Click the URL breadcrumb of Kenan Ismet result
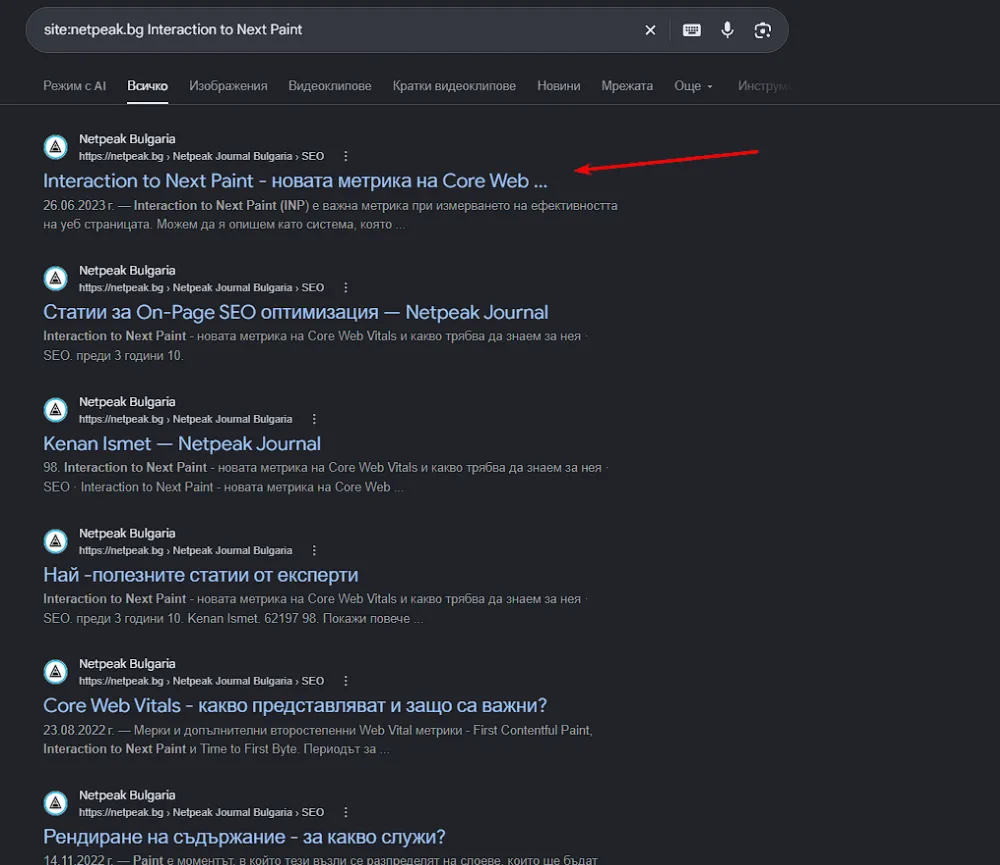The height and width of the screenshot is (865, 1000). 186,419
